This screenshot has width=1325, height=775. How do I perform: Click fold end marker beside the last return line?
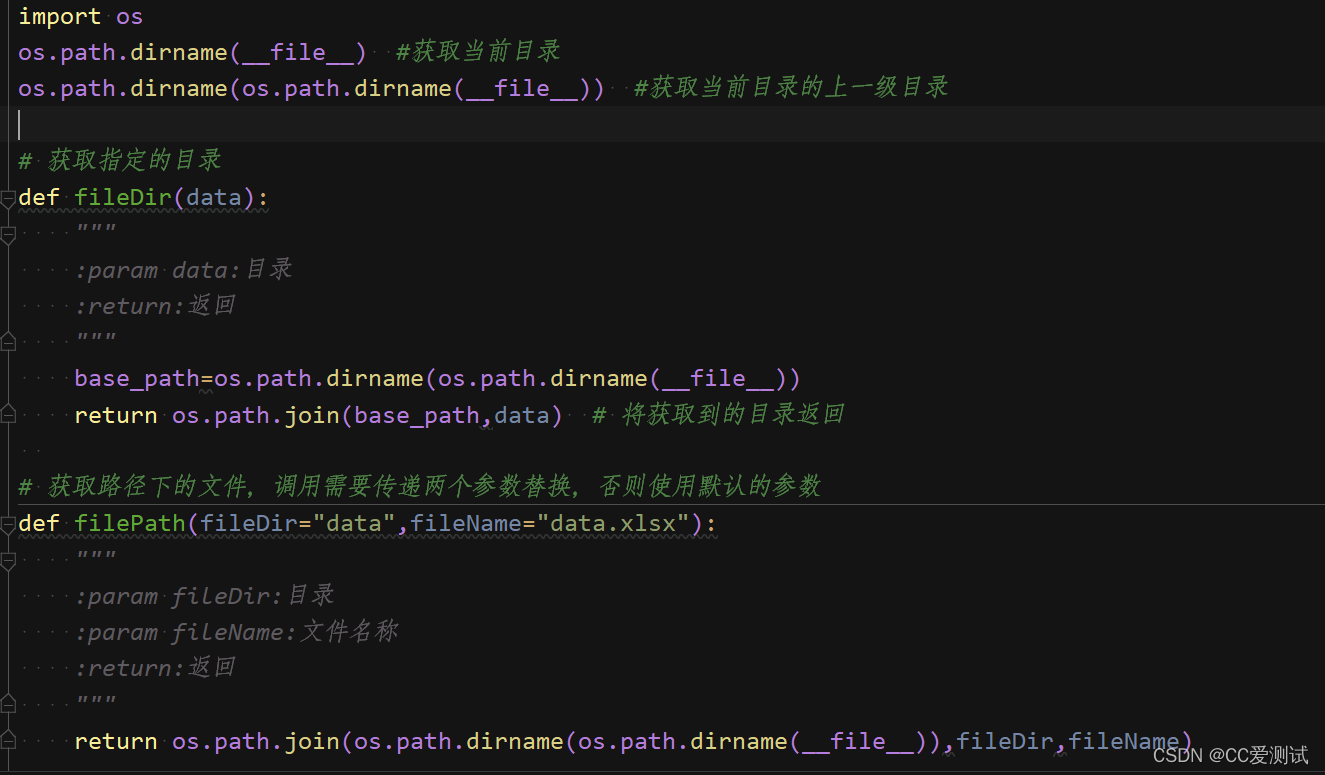[x=7, y=741]
